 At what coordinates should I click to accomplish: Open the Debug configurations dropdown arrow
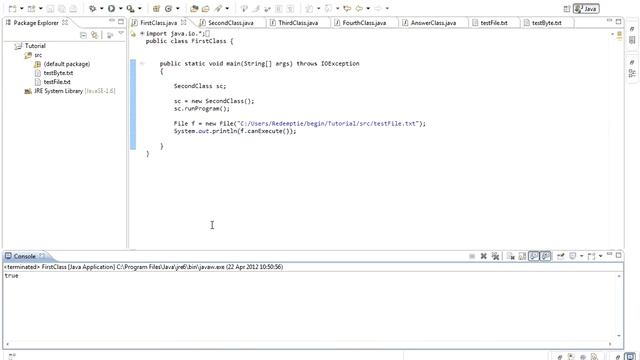point(102,9)
